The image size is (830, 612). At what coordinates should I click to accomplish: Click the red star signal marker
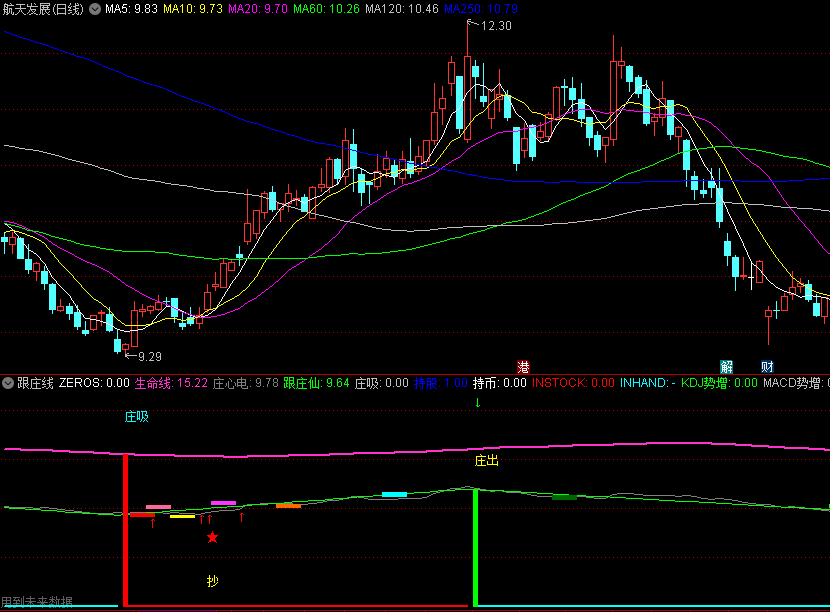click(x=212, y=537)
